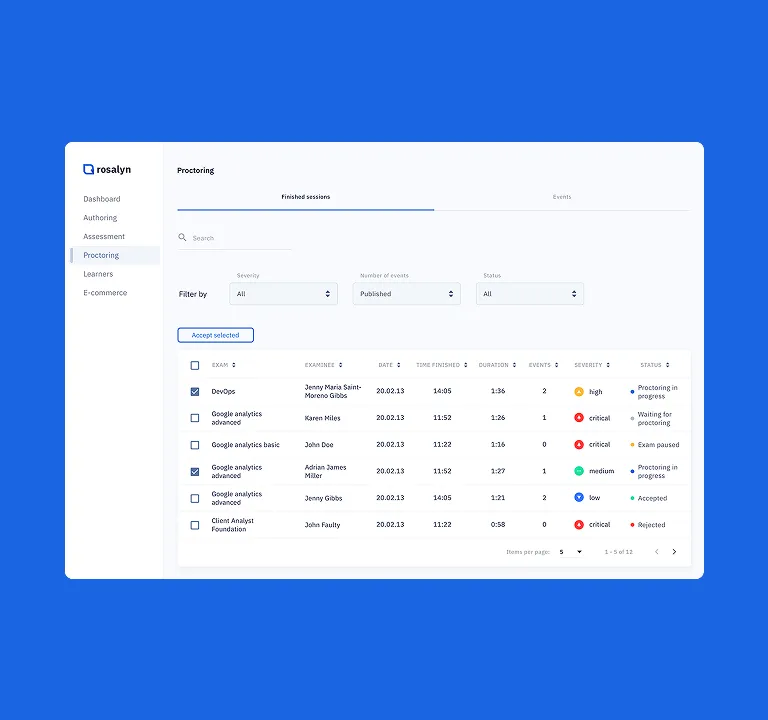The width and height of the screenshot is (768, 720).
Task: Click the Accepted status
Action: 652,498
